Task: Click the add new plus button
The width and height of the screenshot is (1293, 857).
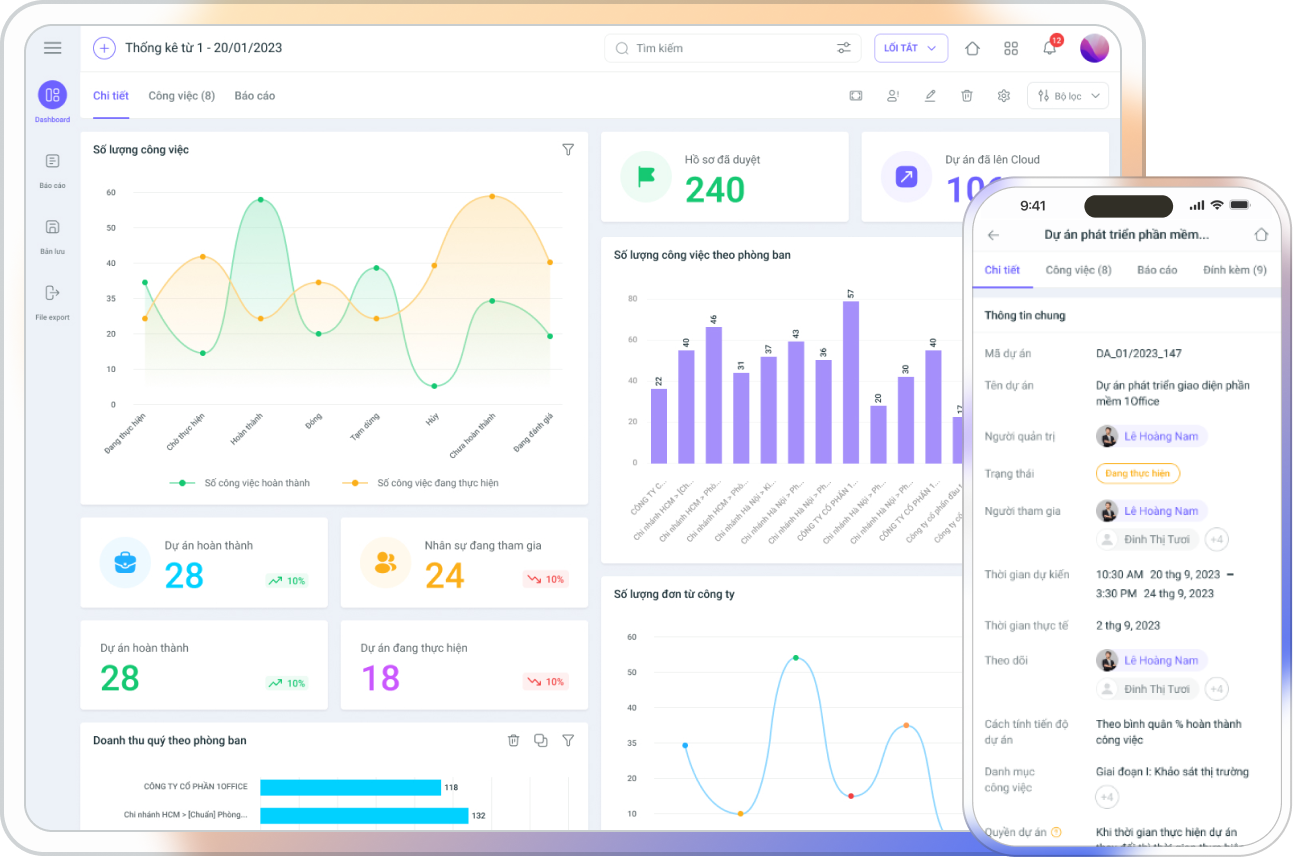Action: tap(104, 48)
